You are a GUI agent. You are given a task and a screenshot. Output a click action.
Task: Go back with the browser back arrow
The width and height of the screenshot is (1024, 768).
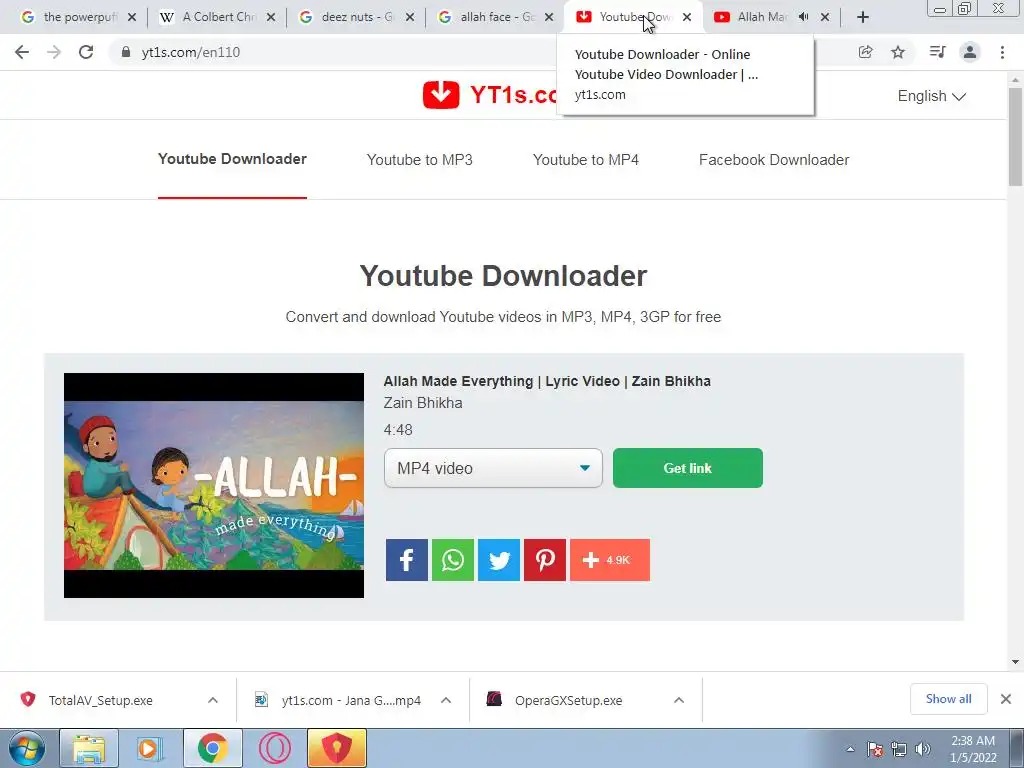[22, 52]
